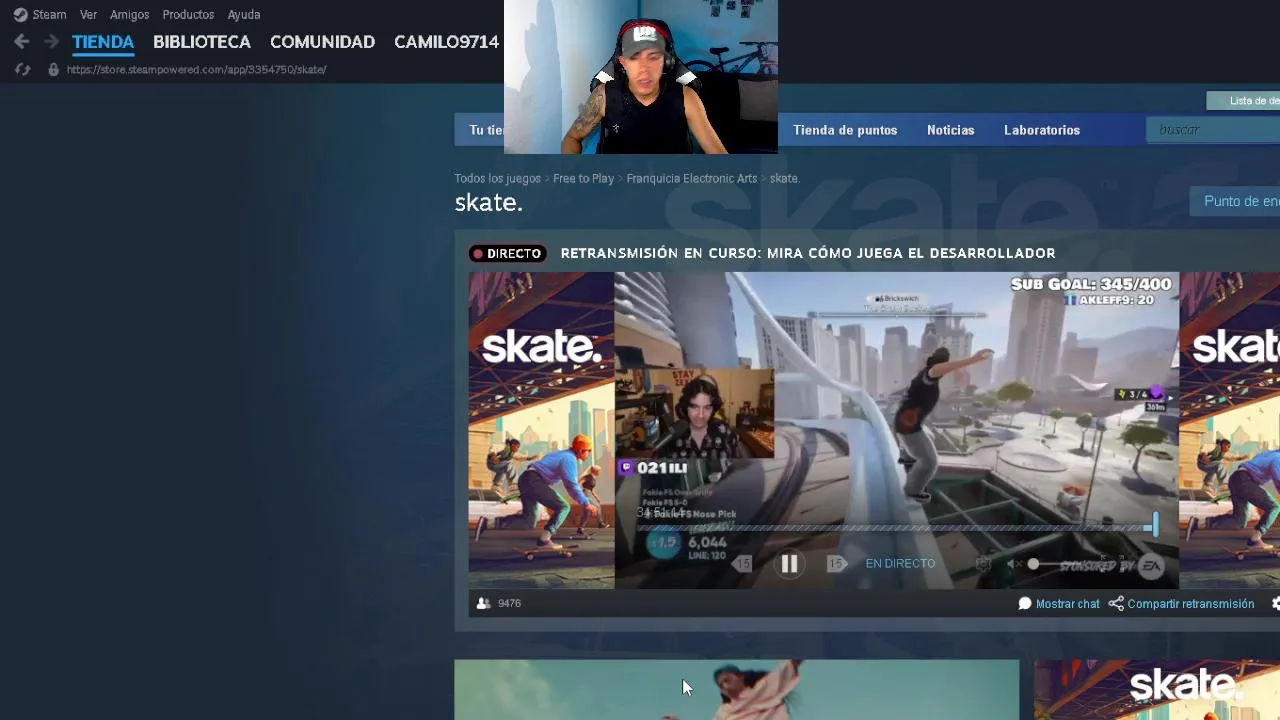Open the Lista de deseados button

pos(1243,101)
